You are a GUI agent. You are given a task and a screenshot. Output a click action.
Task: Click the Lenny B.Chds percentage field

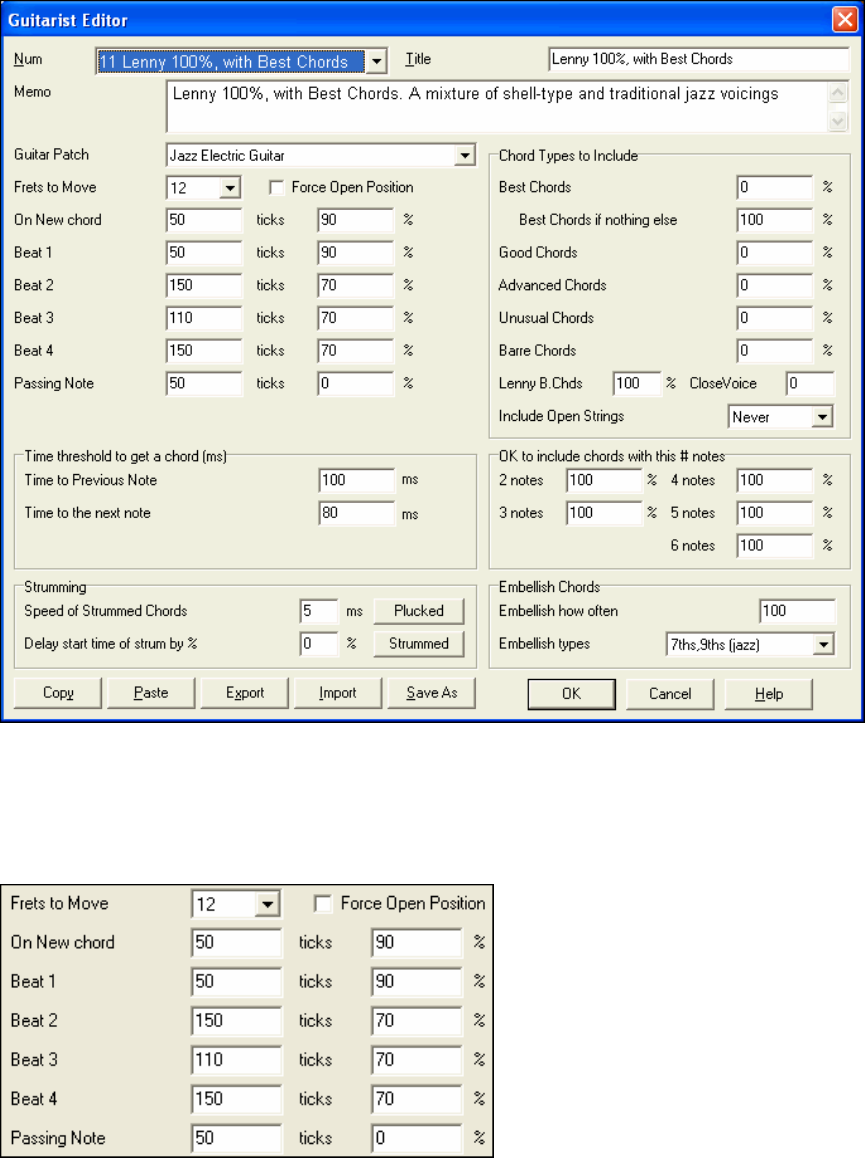tap(637, 383)
